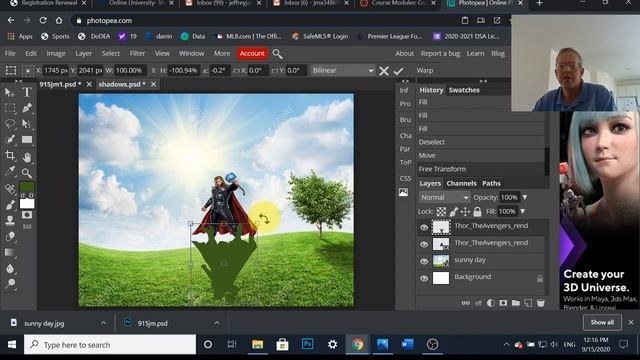The height and width of the screenshot is (360, 640).
Task: Add a layer mask icon
Action: click(x=503, y=303)
